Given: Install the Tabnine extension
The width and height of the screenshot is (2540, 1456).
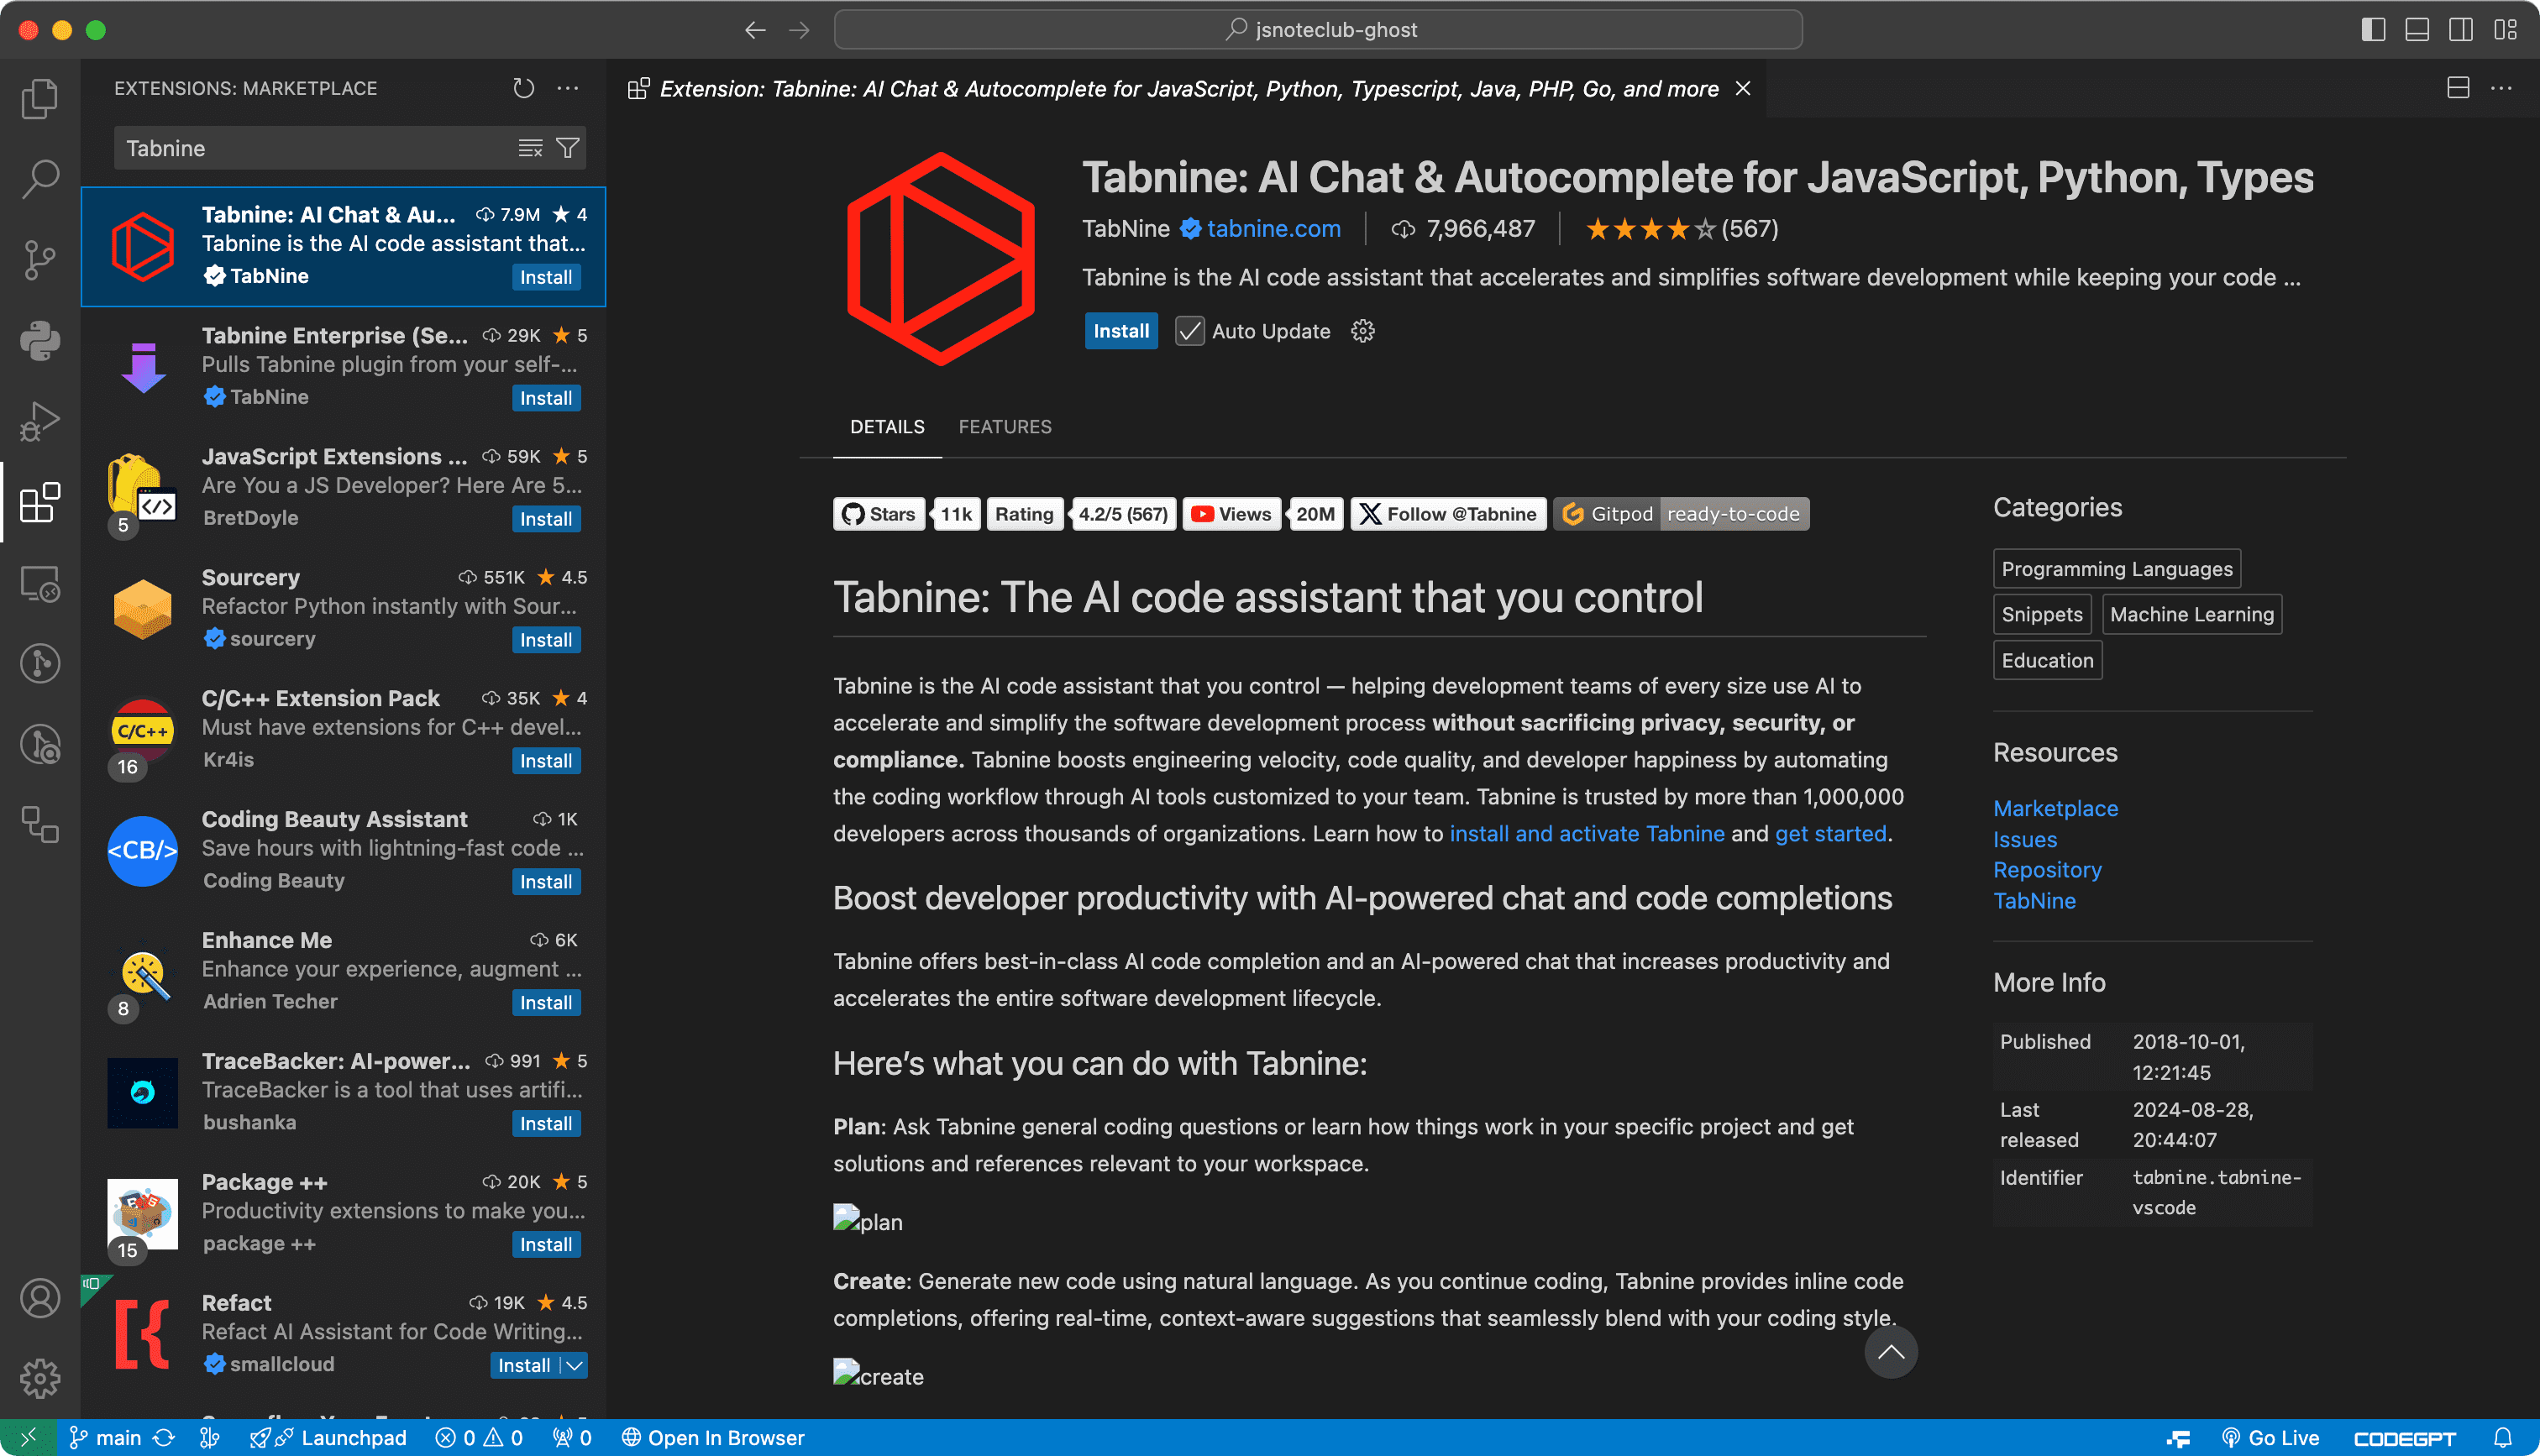Looking at the screenshot, I should 1120,331.
